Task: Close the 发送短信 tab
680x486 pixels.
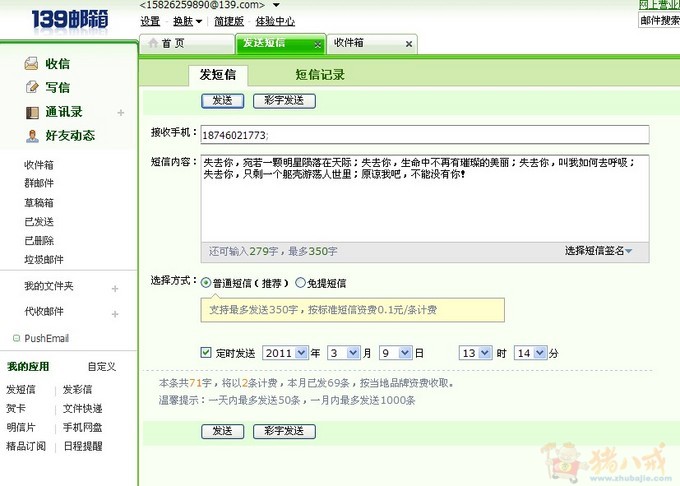Action: (x=317, y=45)
